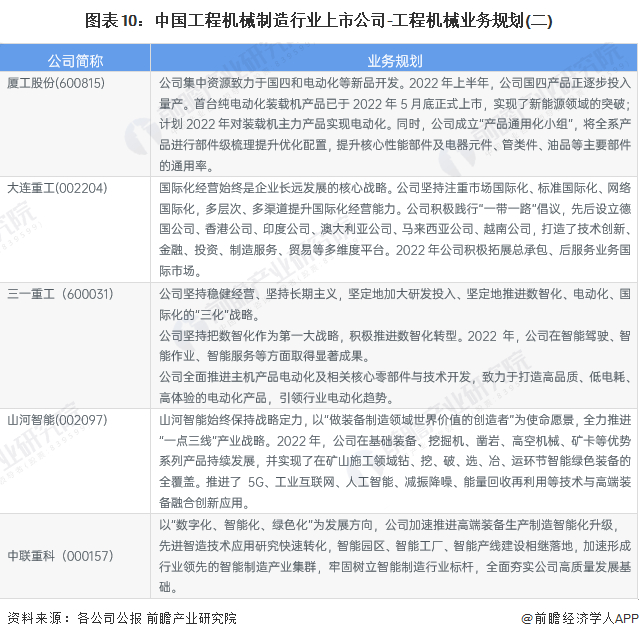
Task: Click 三一重工 paragraph on 数智化转型
Action: tap(394, 346)
